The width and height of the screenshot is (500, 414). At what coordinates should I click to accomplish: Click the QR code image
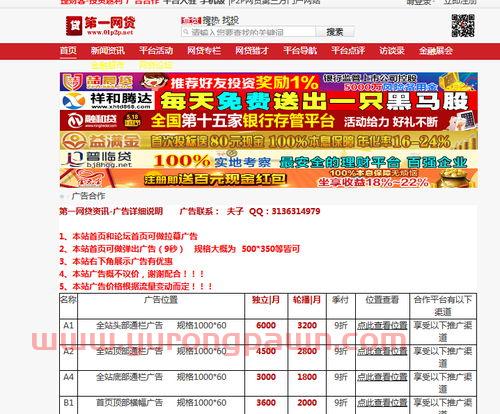click(x=463, y=25)
